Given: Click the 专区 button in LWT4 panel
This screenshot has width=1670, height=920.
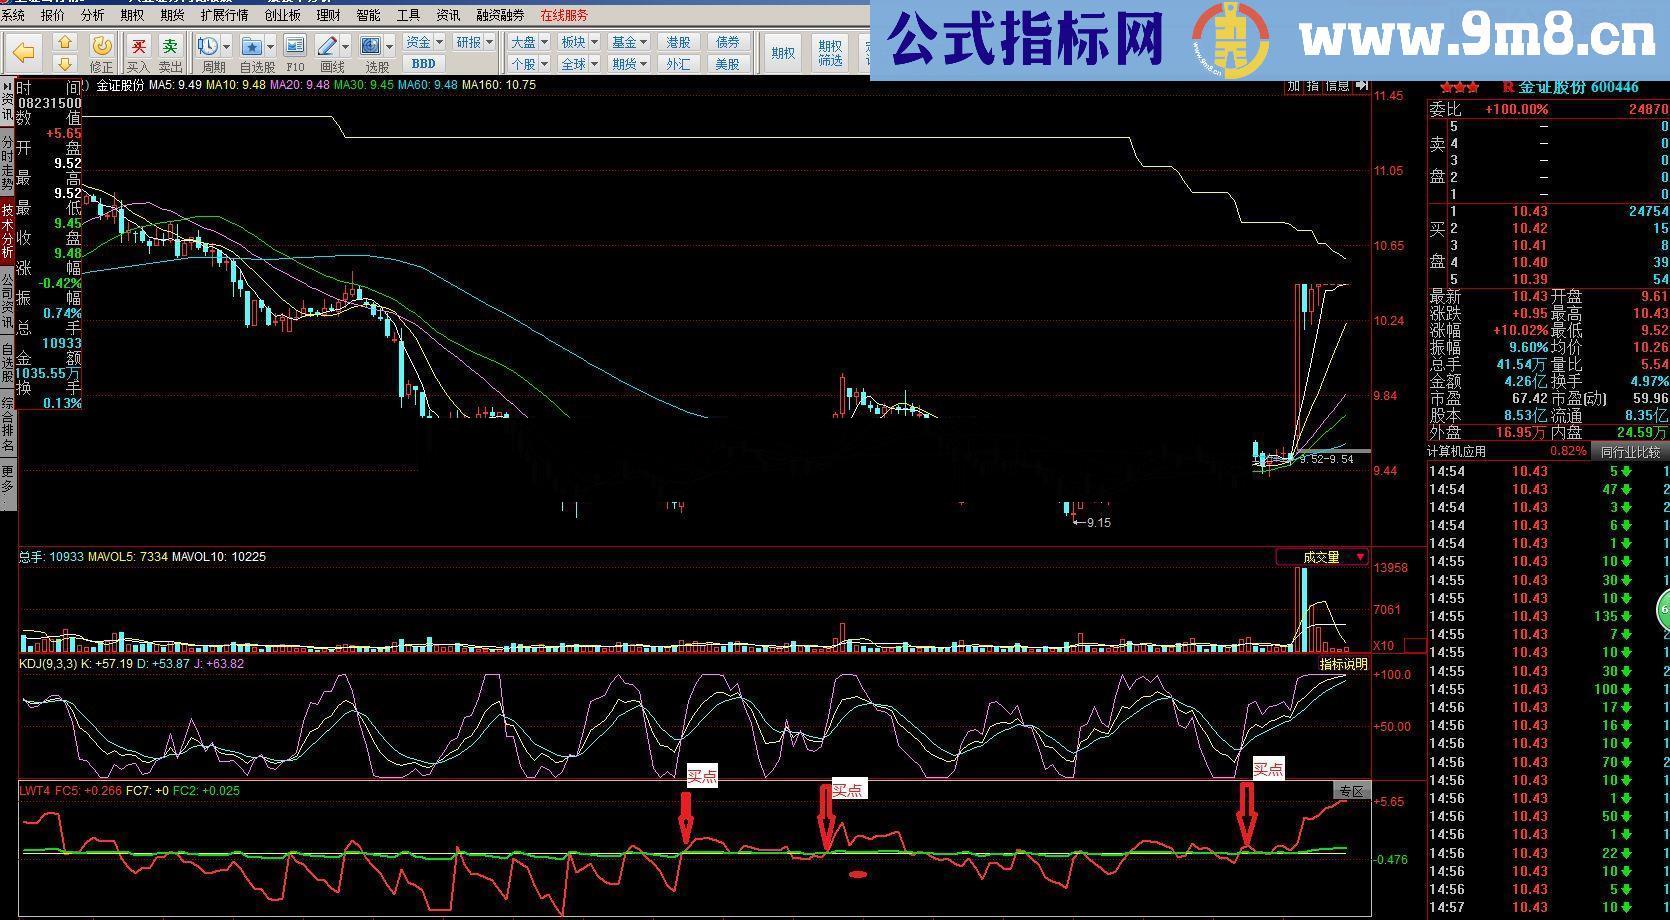Looking at the screenshot, I should [x=1354, y=789].
